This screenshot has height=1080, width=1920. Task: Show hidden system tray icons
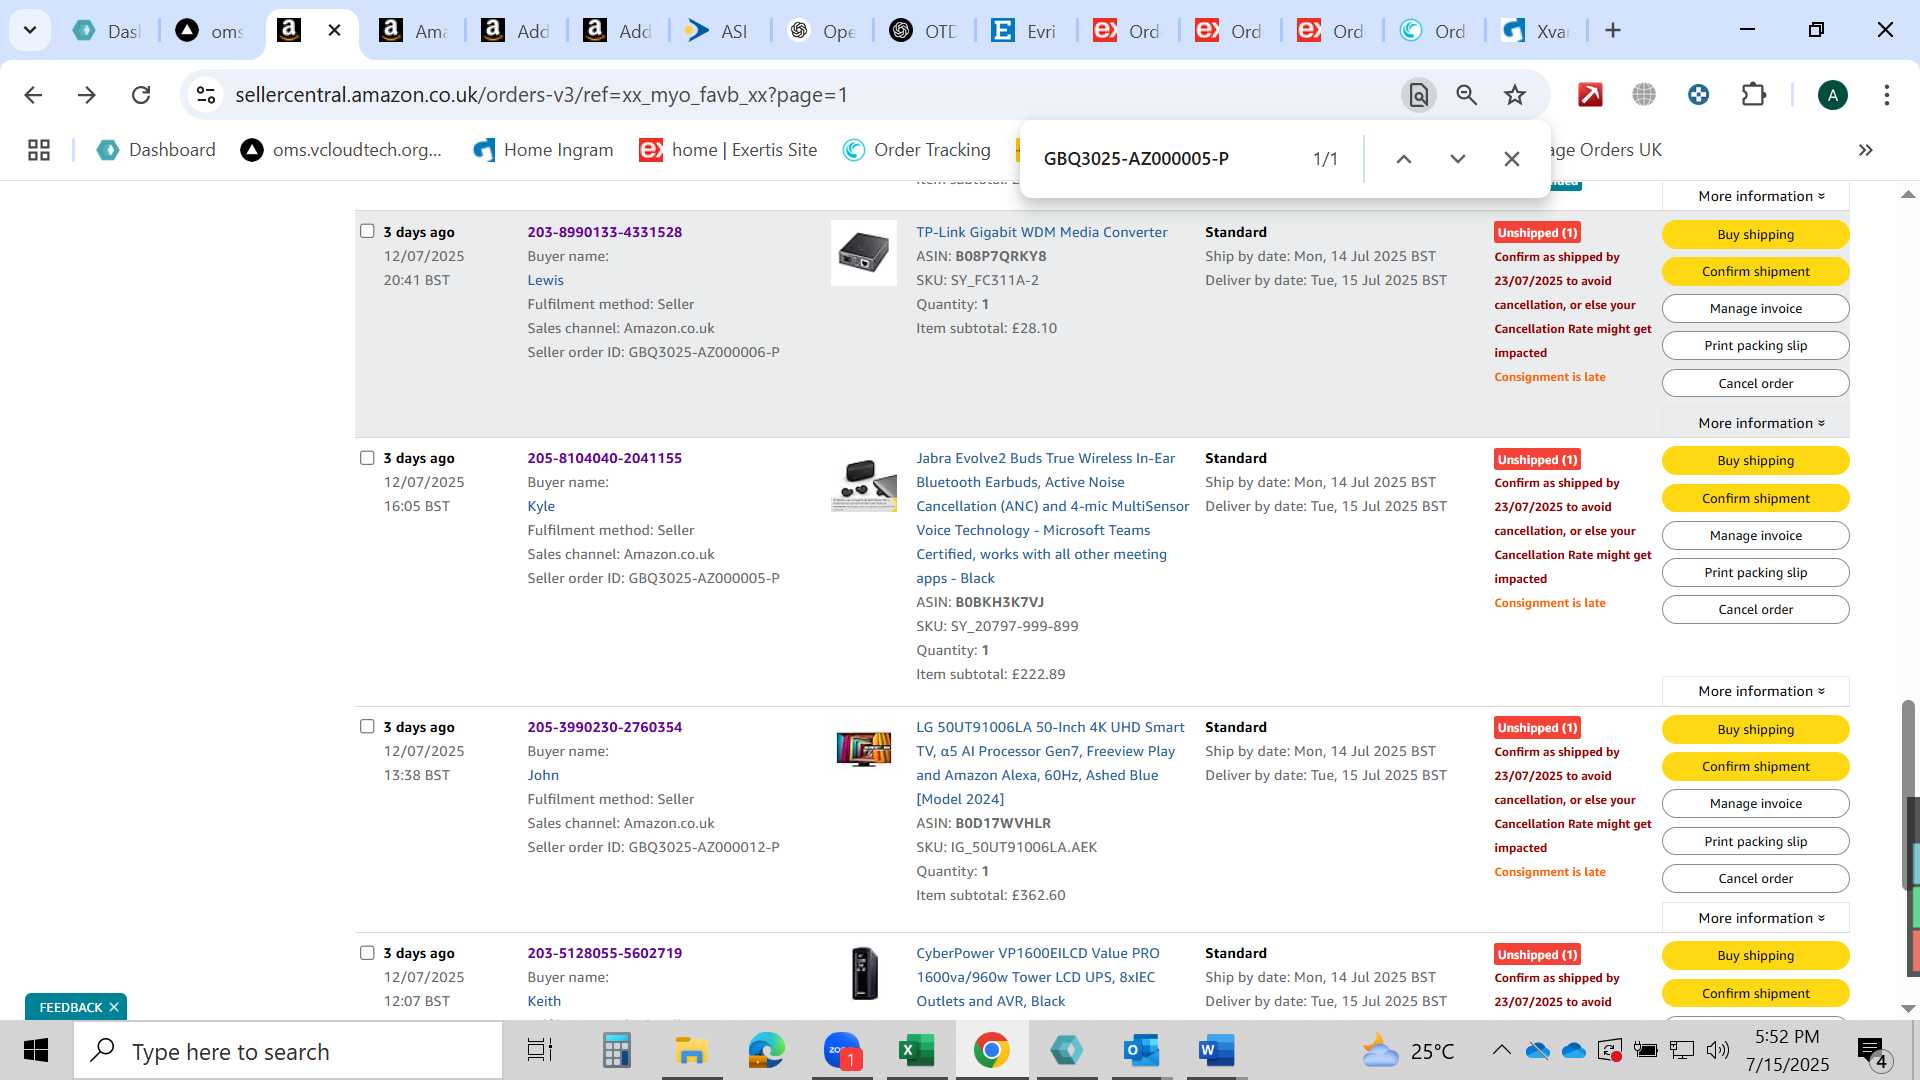pyautogui.click(x=1501, y=1050)
